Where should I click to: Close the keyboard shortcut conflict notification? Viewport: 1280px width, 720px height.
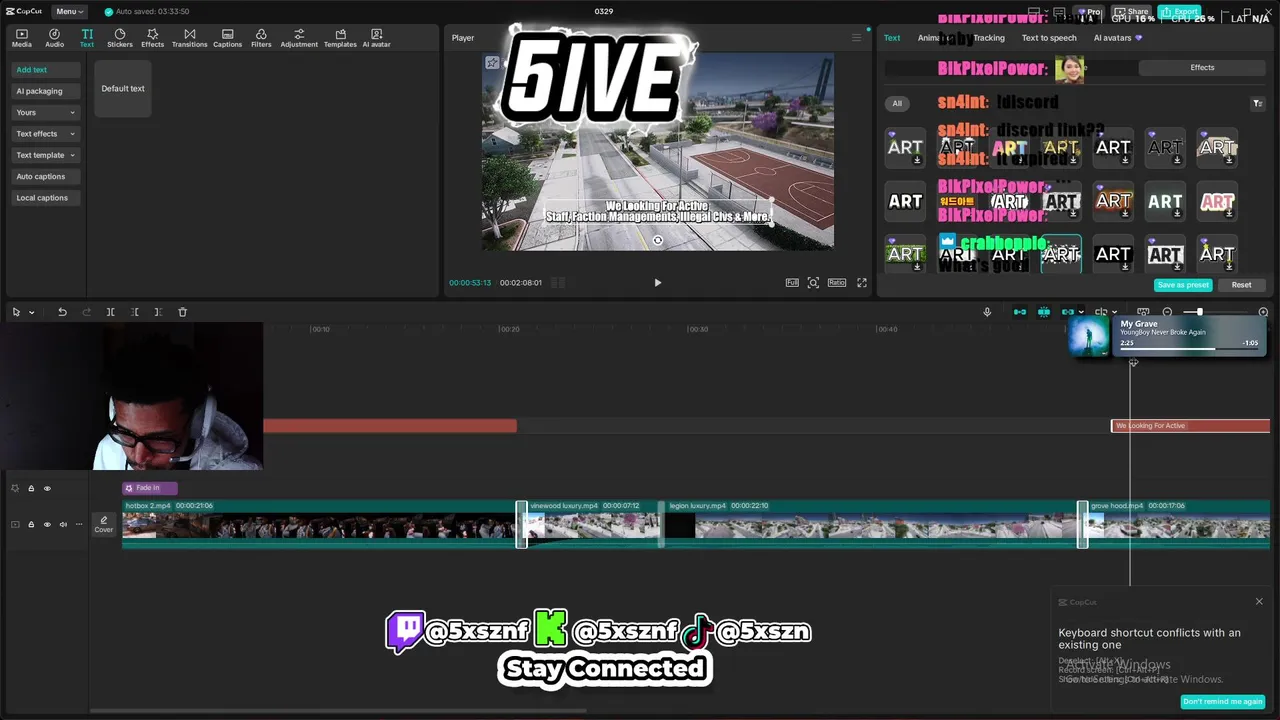click(x=1259, y=601)
